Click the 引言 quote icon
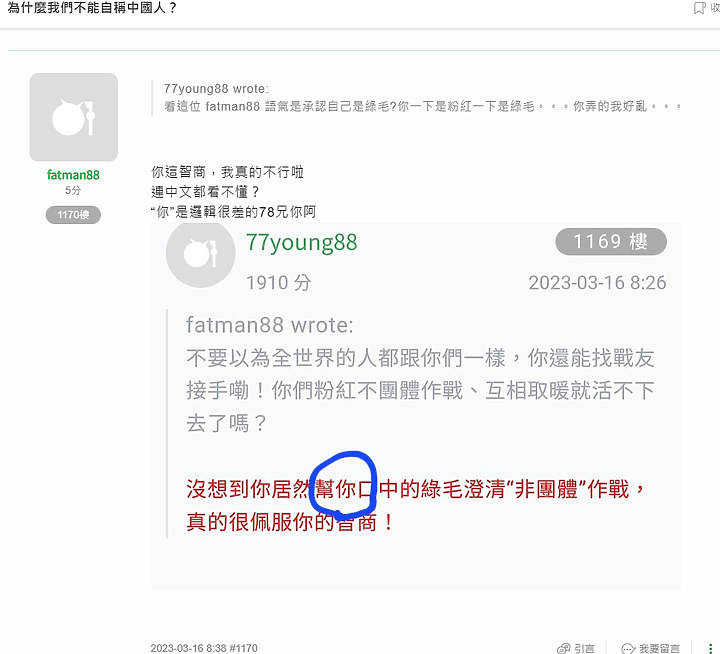Viewport: 720px width, 654px height. [x=563, y=648]
